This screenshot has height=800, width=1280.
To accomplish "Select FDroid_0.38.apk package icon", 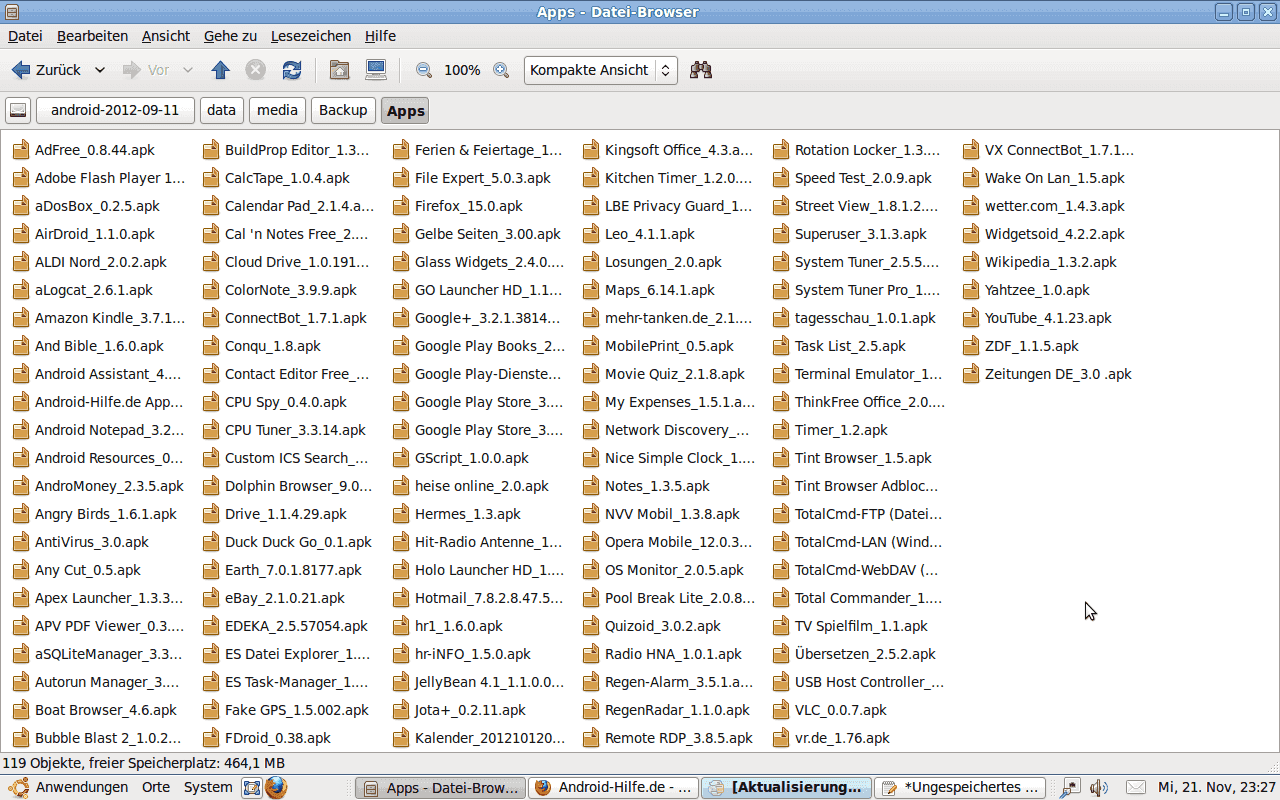I will click(211, 738).
